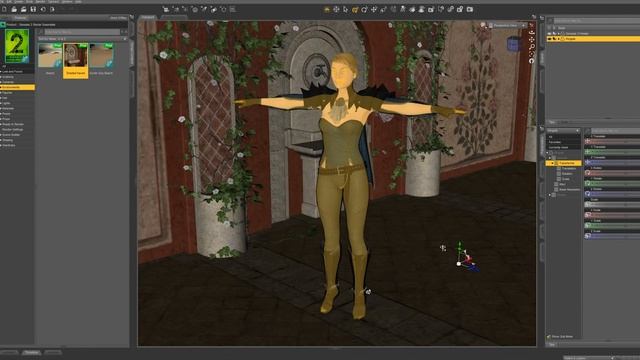Click the viewport Zoom magnifier icon
The height and width of the screenshot is (360, 640).
coord(531,47)
